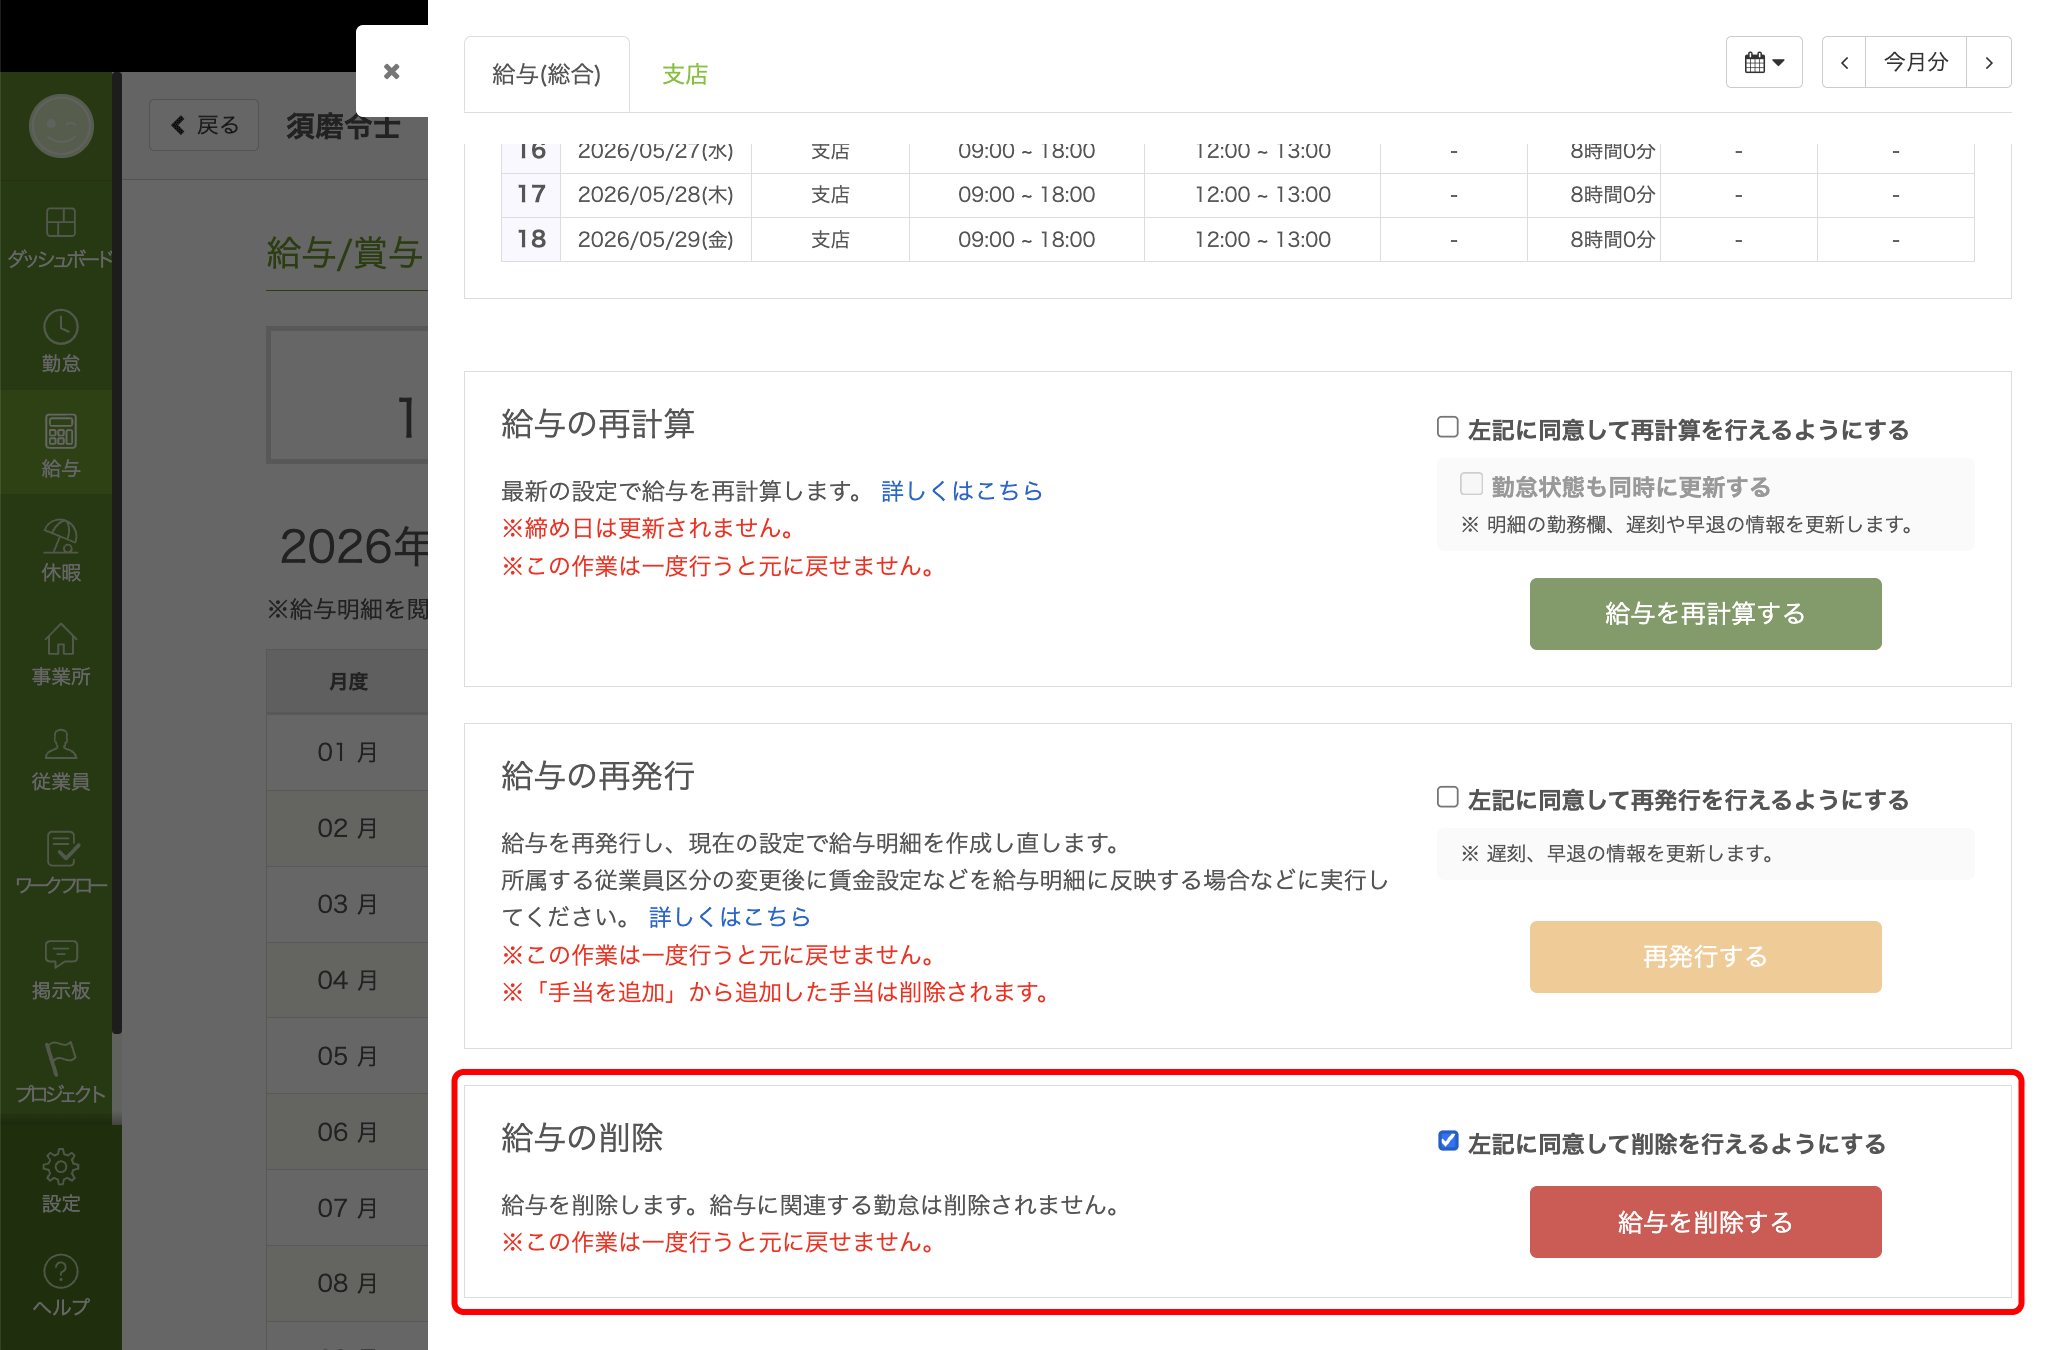Go to next month with right chevron
2048x1350 pixels.
1989,62
